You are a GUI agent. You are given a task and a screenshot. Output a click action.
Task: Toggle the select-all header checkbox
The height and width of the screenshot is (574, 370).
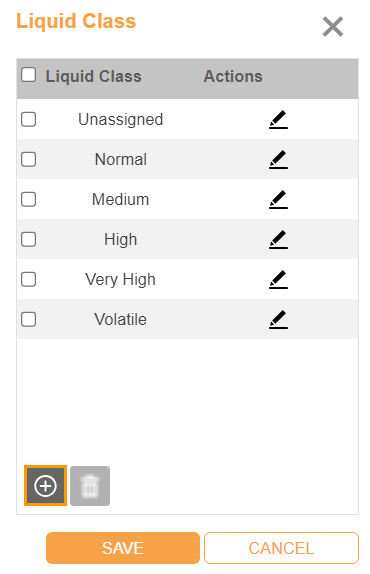[29, 75]
